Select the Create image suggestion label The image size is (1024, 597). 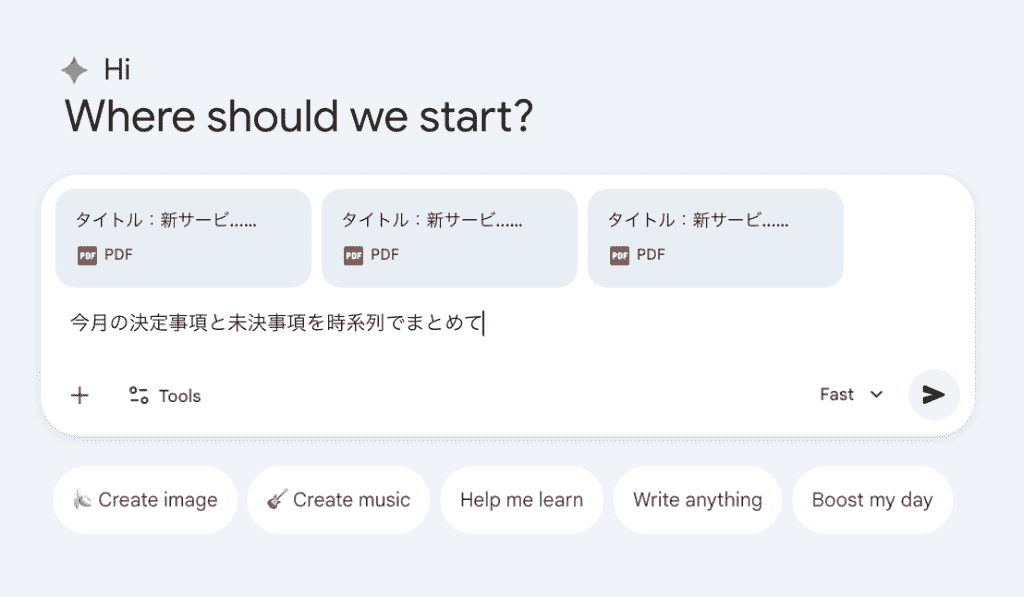pyautogui.click(x=157, y=500)
